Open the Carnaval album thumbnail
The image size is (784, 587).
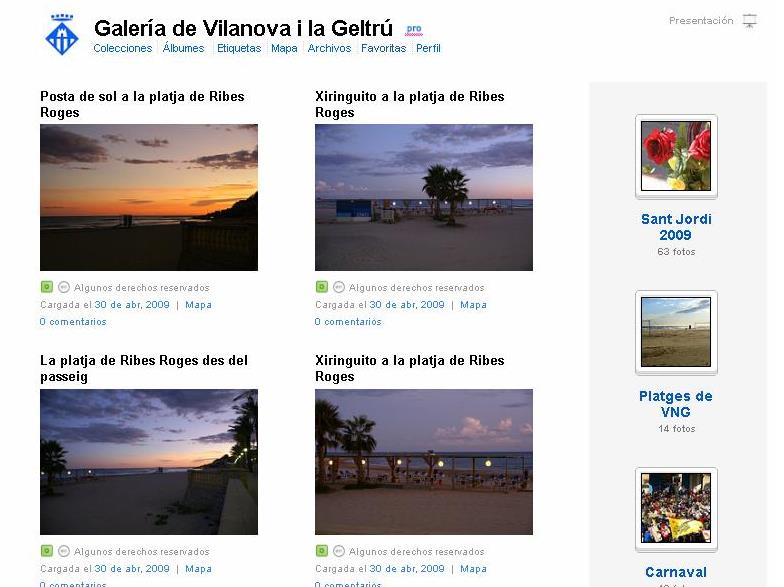coord(676,508)
